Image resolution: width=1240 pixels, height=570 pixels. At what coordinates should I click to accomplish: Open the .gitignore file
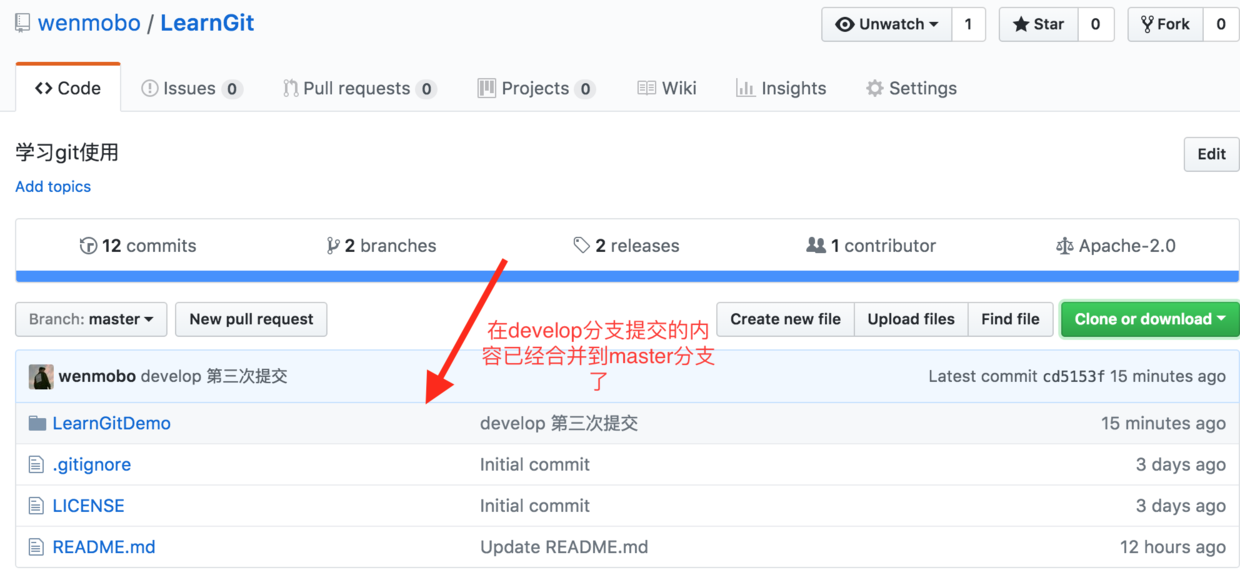(x=91, y=465)
